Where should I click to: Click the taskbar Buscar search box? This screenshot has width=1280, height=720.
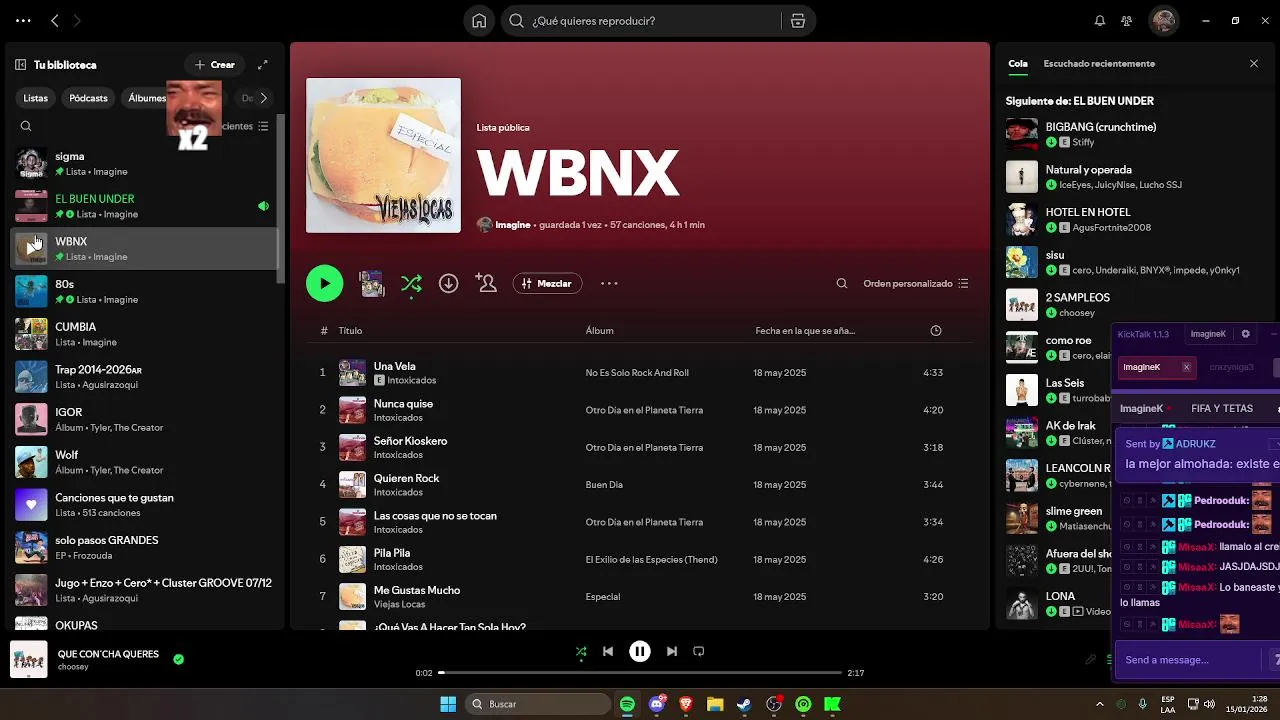[539, 704]
